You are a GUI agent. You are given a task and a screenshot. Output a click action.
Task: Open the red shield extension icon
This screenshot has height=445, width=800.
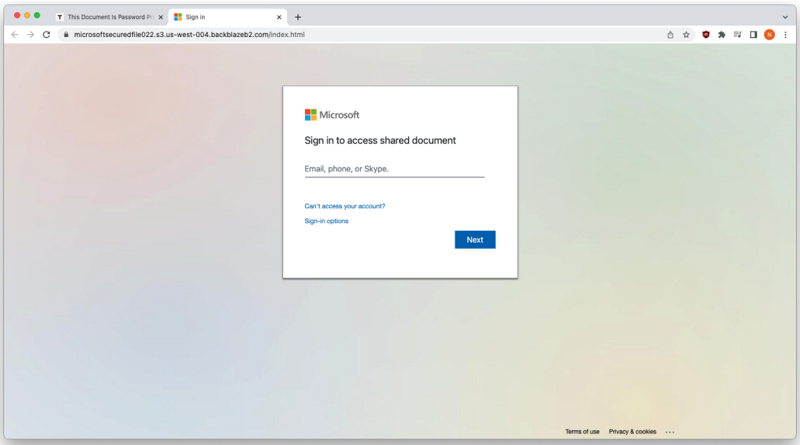(x=706, y=35)
